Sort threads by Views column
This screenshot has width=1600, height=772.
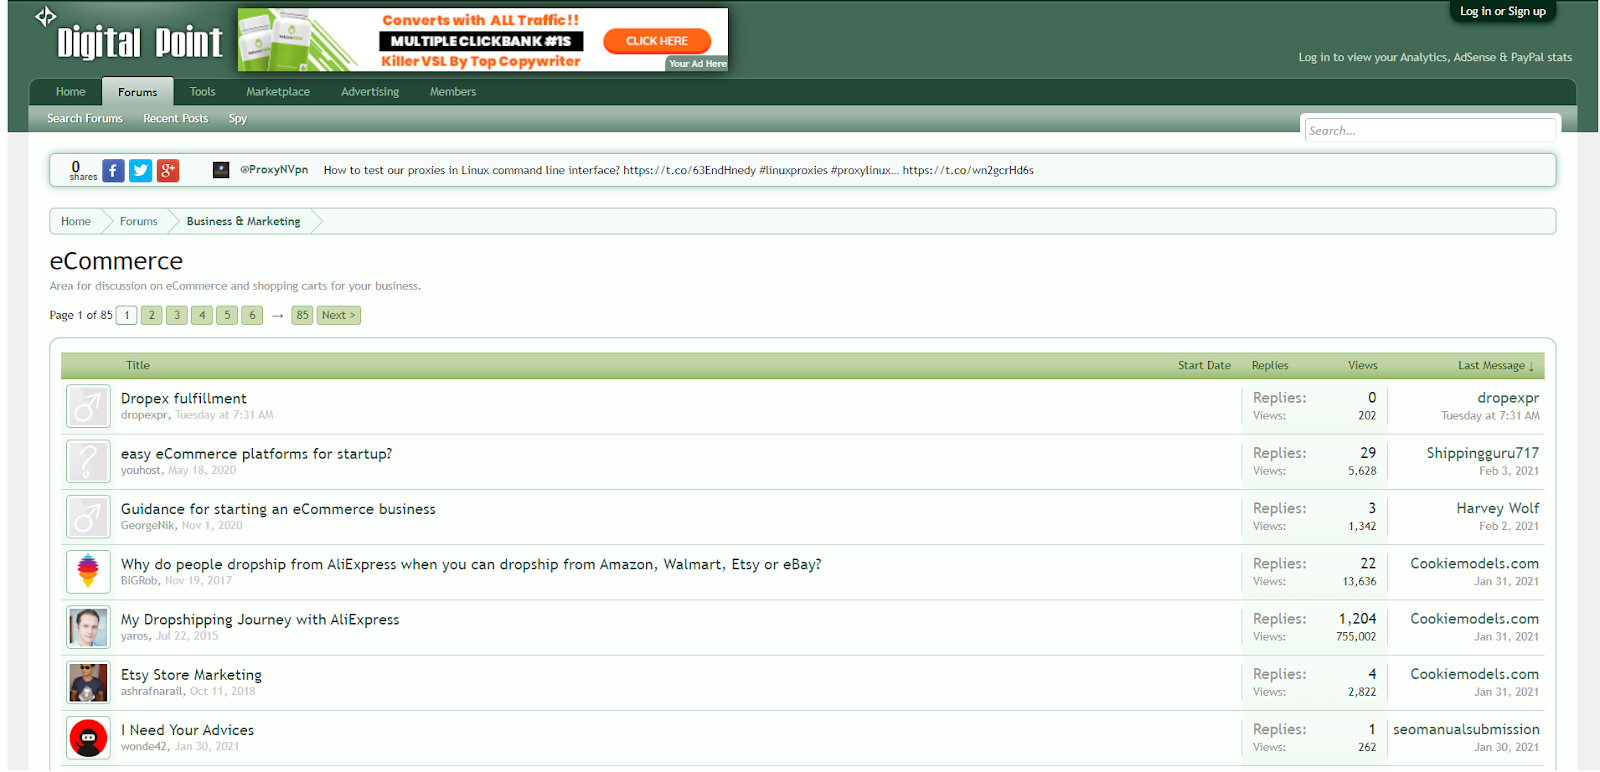tap(1363, 366)
